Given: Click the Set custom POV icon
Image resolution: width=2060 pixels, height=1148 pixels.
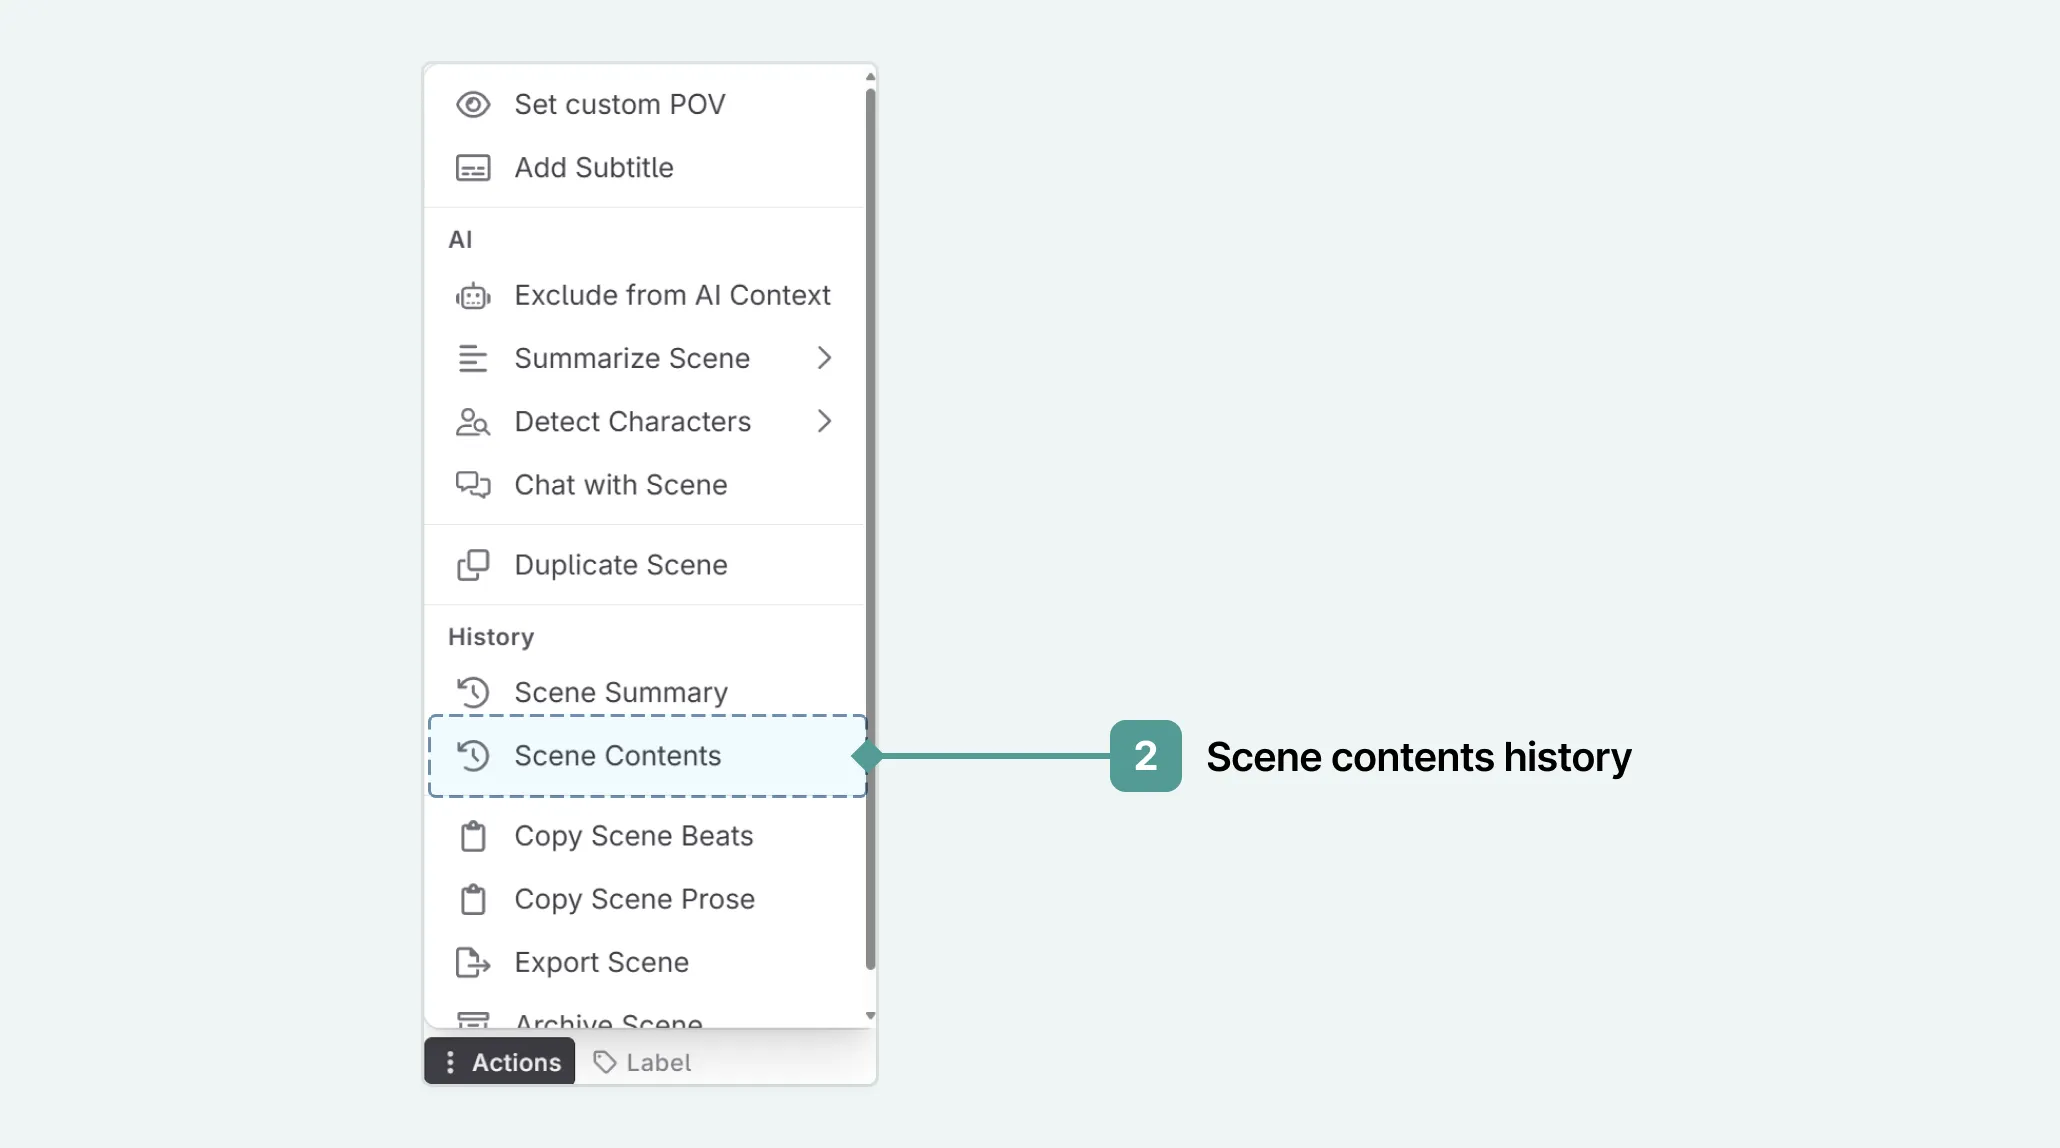Looking at the screenshot, I should (474, 103).
